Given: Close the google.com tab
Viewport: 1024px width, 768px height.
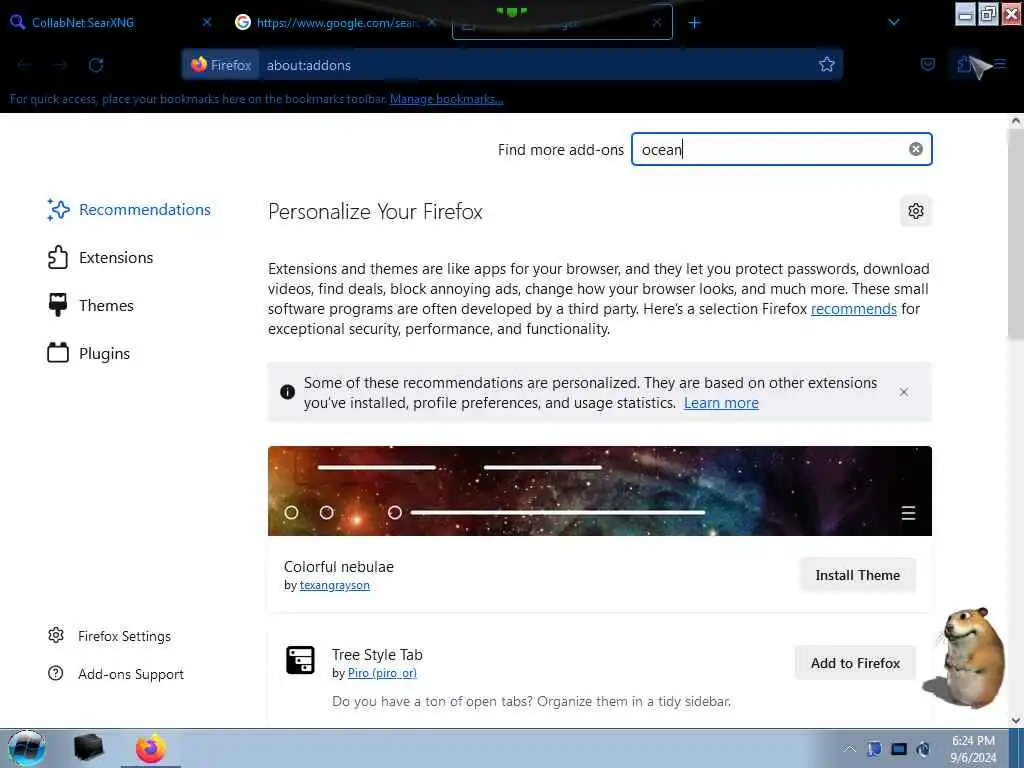Looking at the screenshot, I should point(432,22).
